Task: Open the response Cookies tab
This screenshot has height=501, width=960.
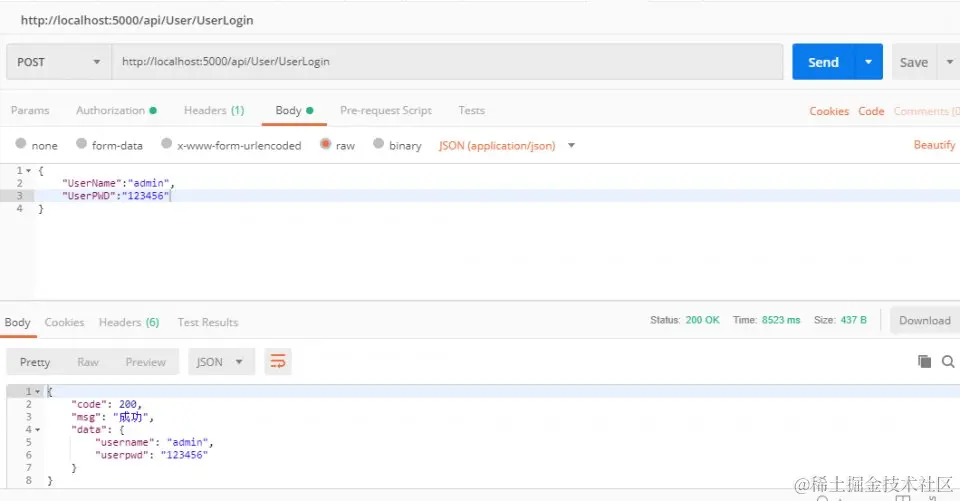Action: click(x=64, y=322)
